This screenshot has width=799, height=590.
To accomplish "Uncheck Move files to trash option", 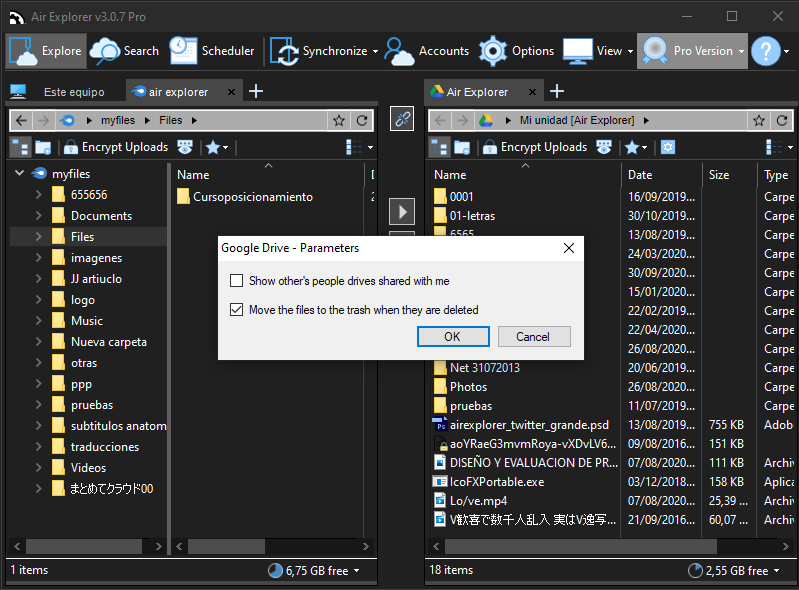I will [236, 310].
